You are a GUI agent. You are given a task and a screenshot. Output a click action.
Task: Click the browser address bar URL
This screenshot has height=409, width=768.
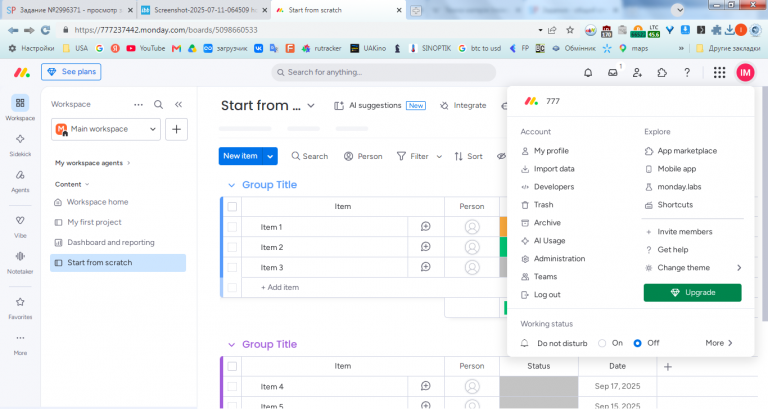pyautogui.click(x=166, y=30)
